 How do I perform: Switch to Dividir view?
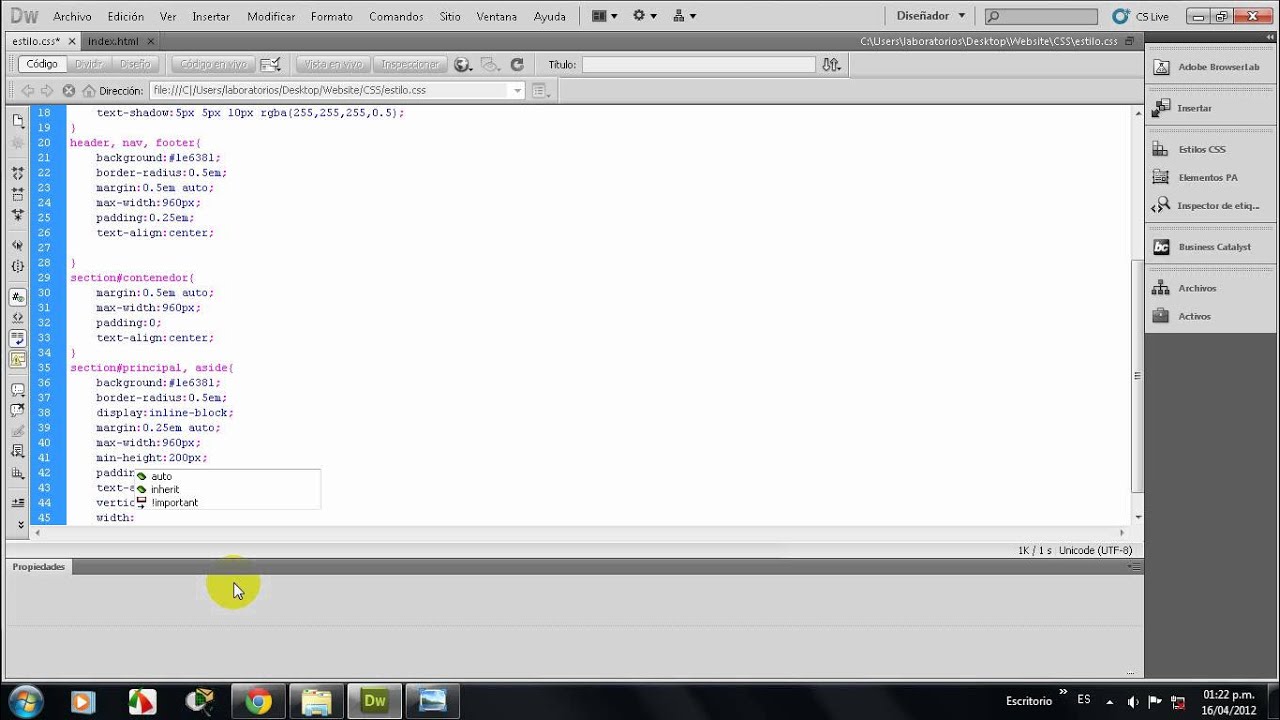[x=89, y=64]
